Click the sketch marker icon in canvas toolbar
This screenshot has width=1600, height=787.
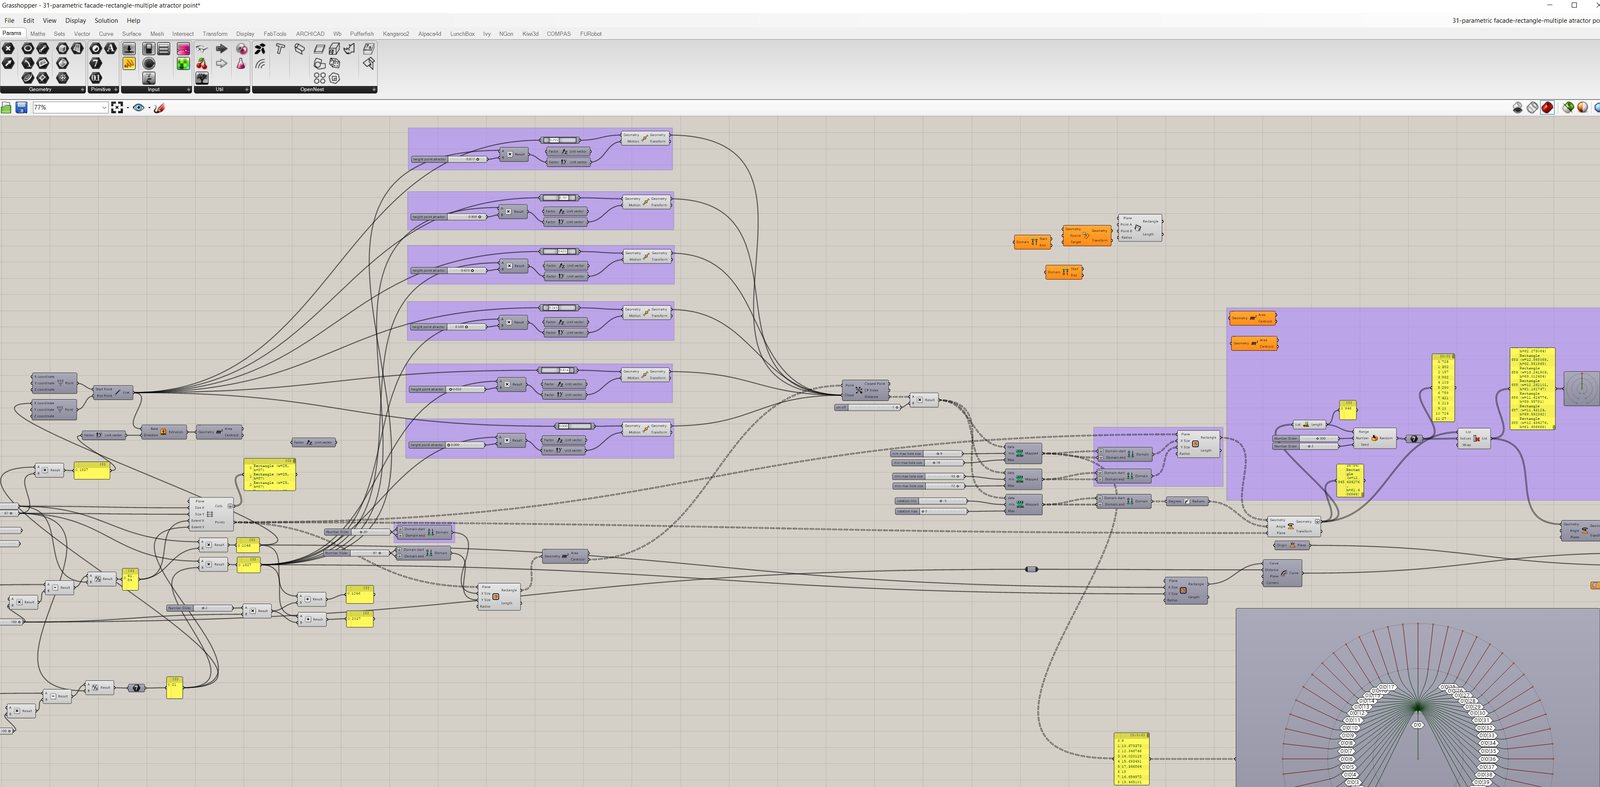[x=159, y=107]
